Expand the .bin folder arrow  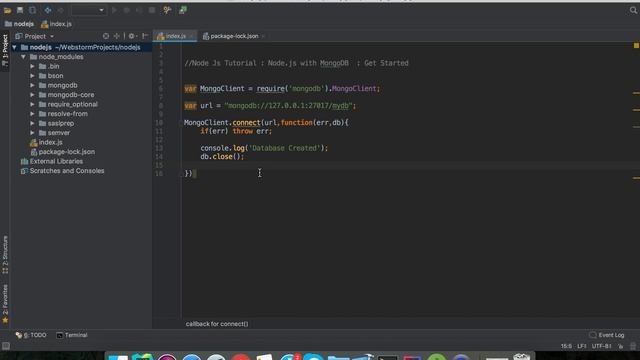pos(32,66)
